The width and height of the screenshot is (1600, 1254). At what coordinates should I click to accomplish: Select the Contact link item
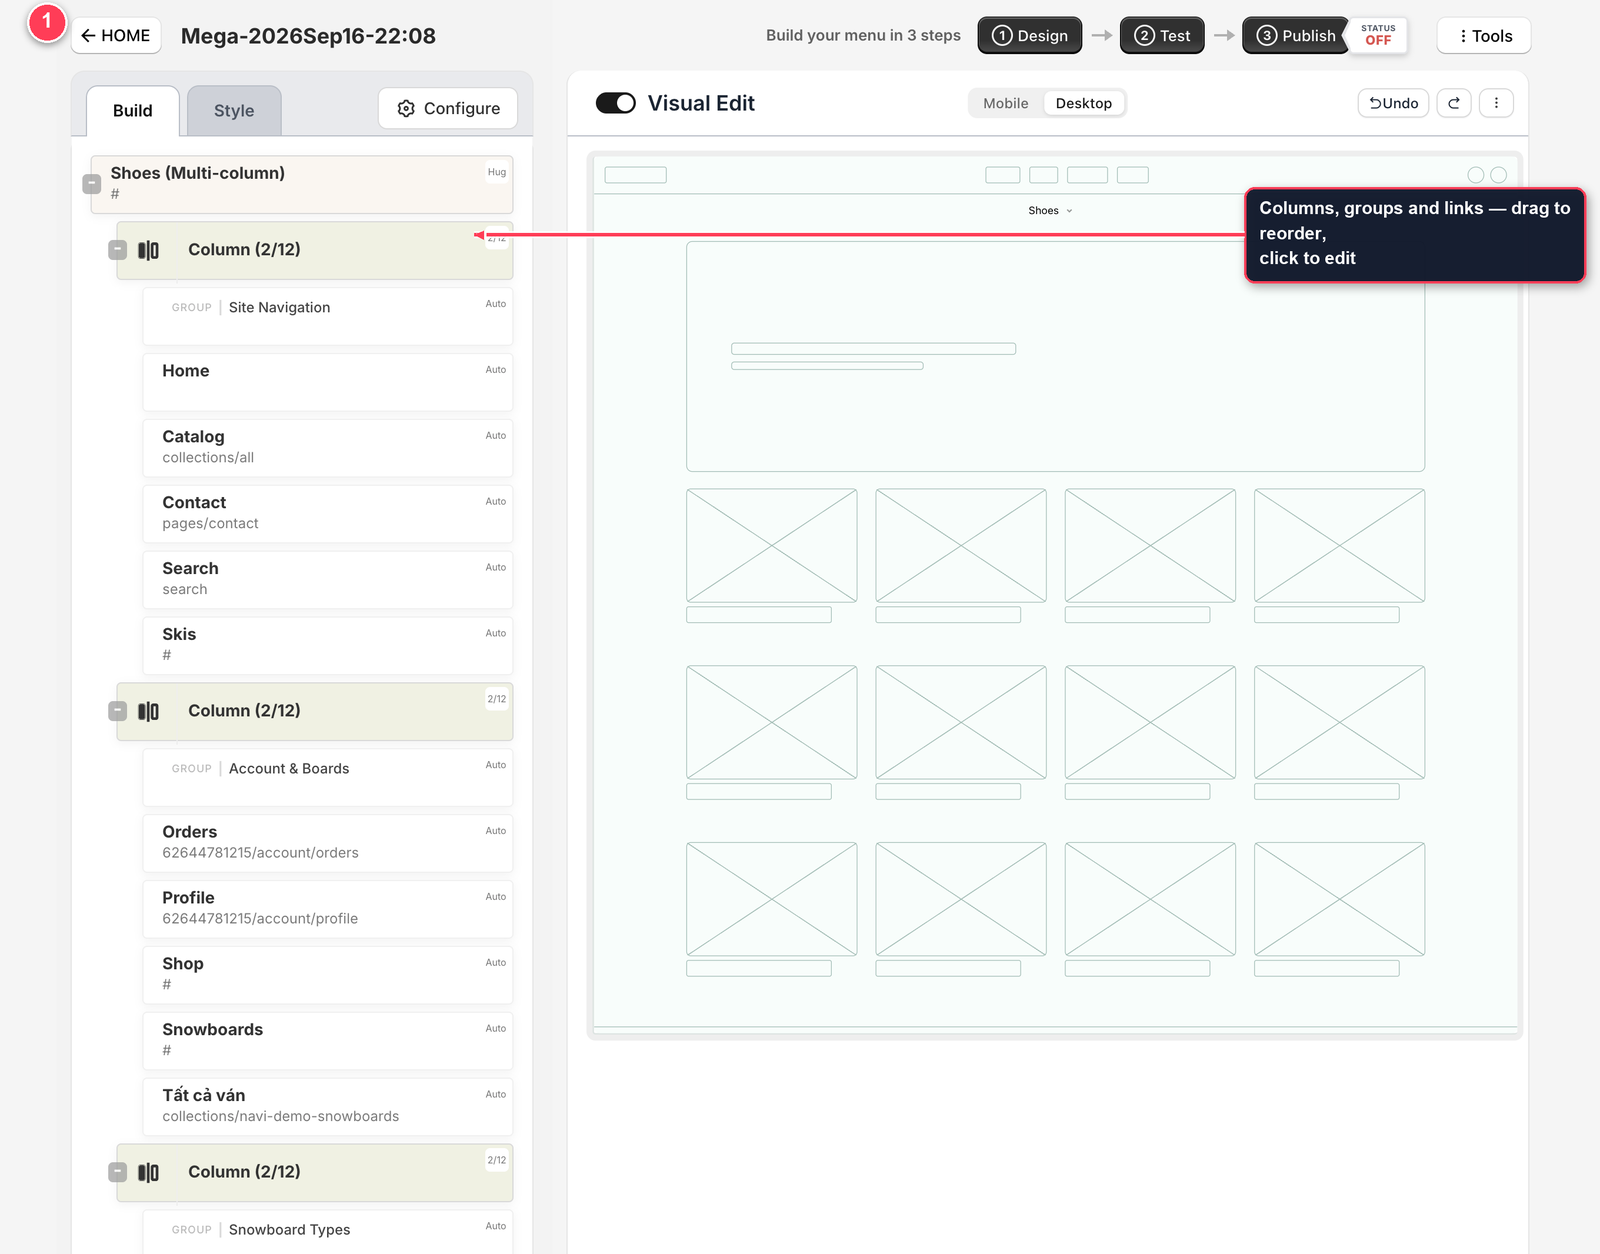(328, 514)
